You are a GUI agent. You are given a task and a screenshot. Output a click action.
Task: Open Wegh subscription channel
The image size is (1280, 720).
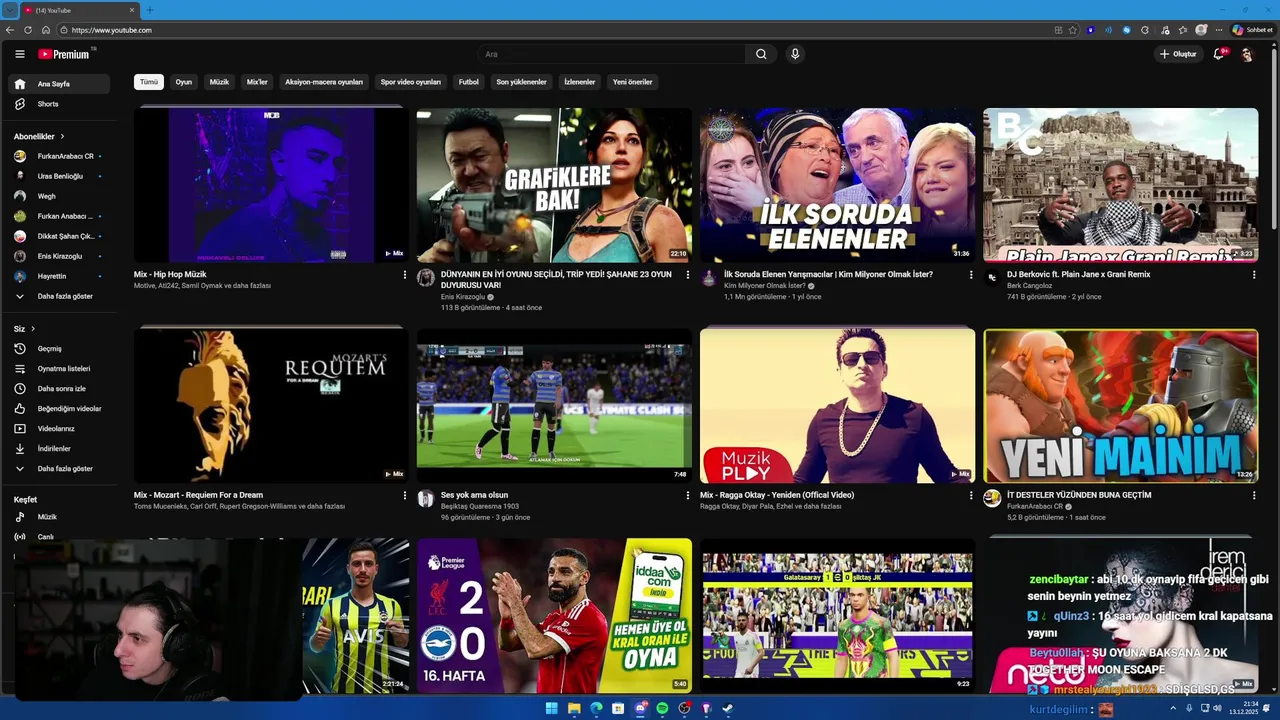[59, 196]
